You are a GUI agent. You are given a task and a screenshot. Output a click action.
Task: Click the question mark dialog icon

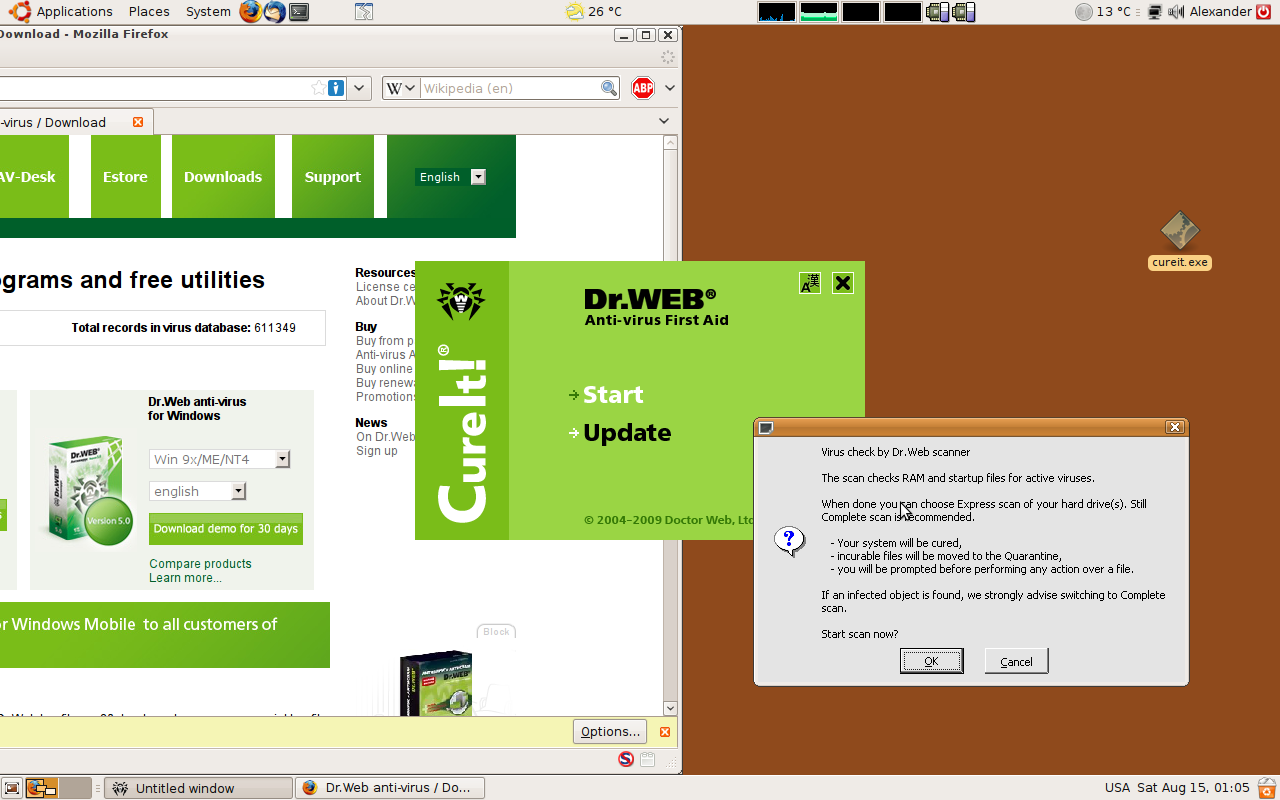789,542
